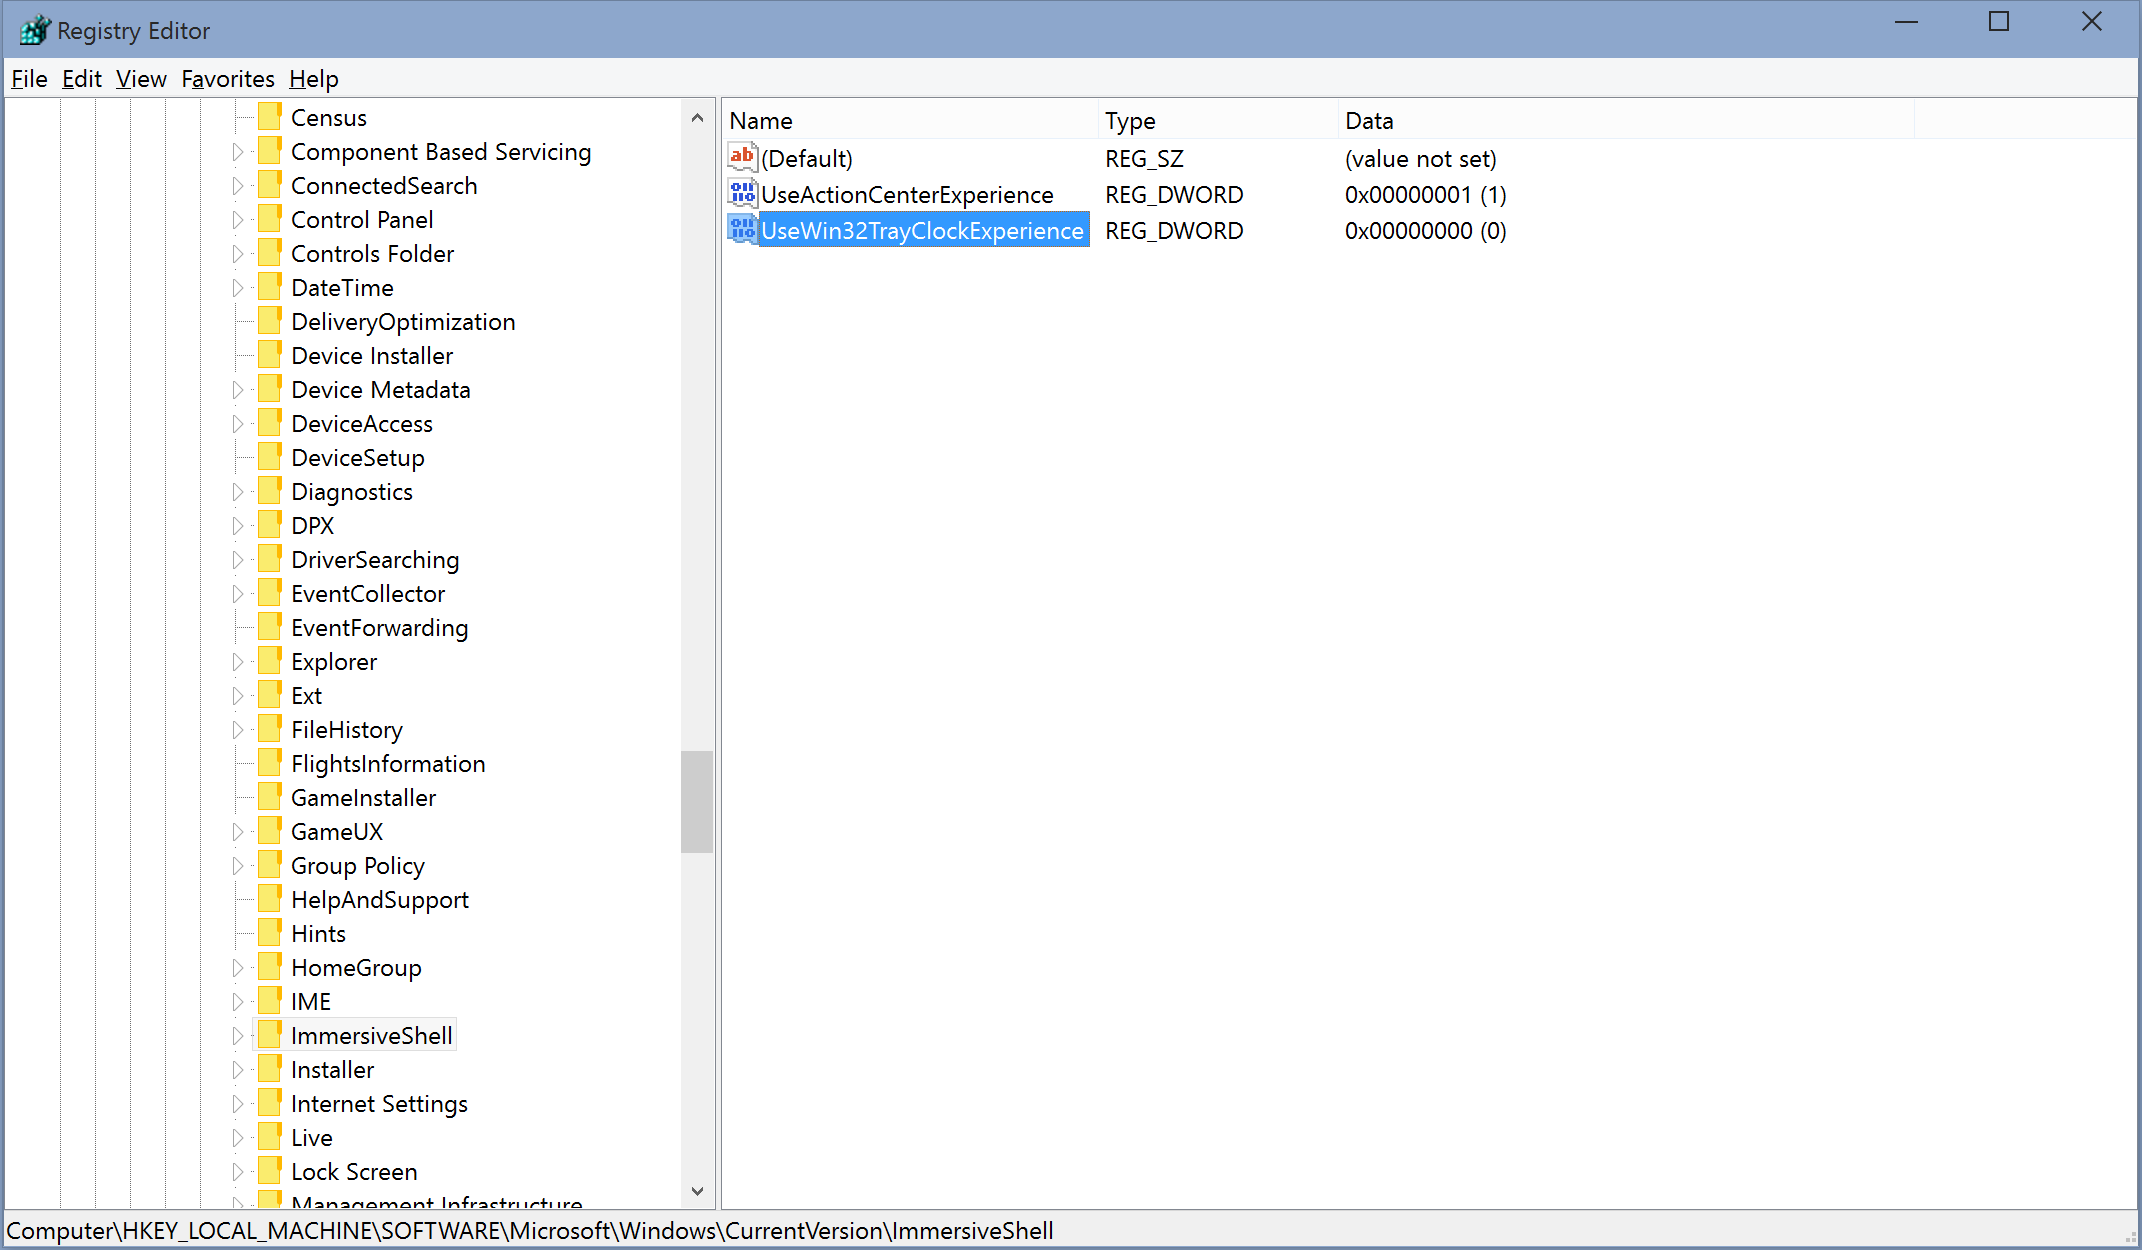
Task: Click the (Default) string value icon
Action: coord(742,157)
